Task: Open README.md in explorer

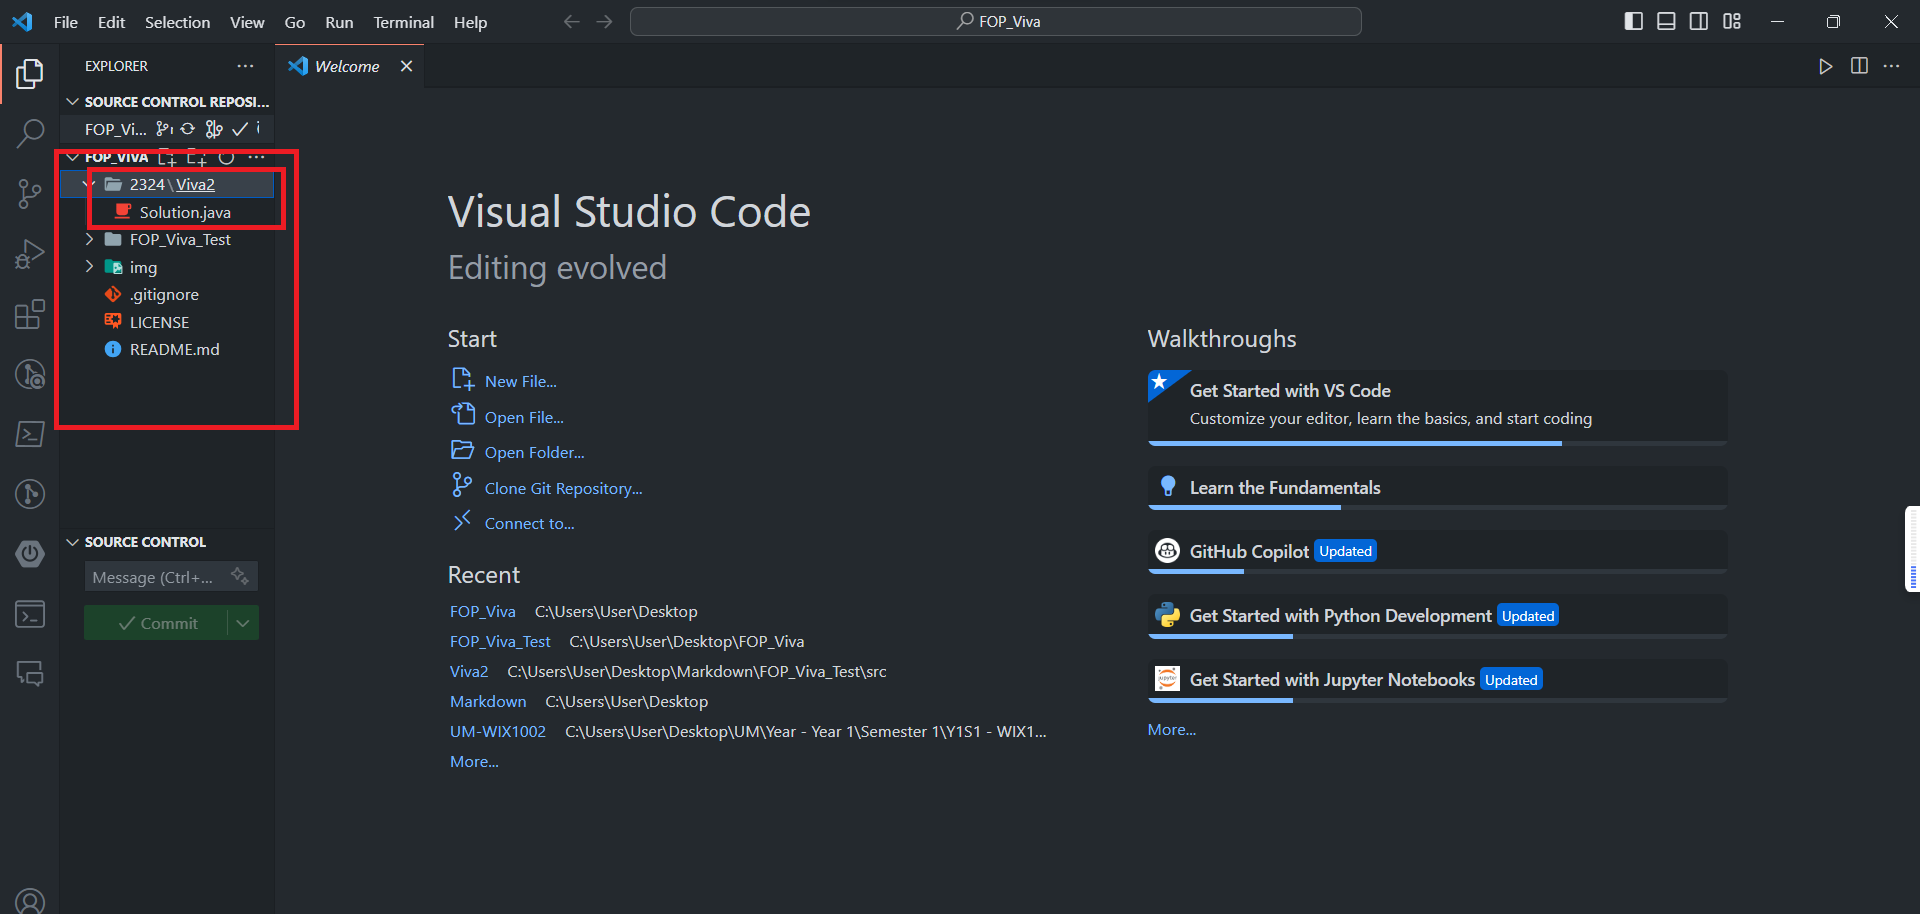Action: coord(174,349)
